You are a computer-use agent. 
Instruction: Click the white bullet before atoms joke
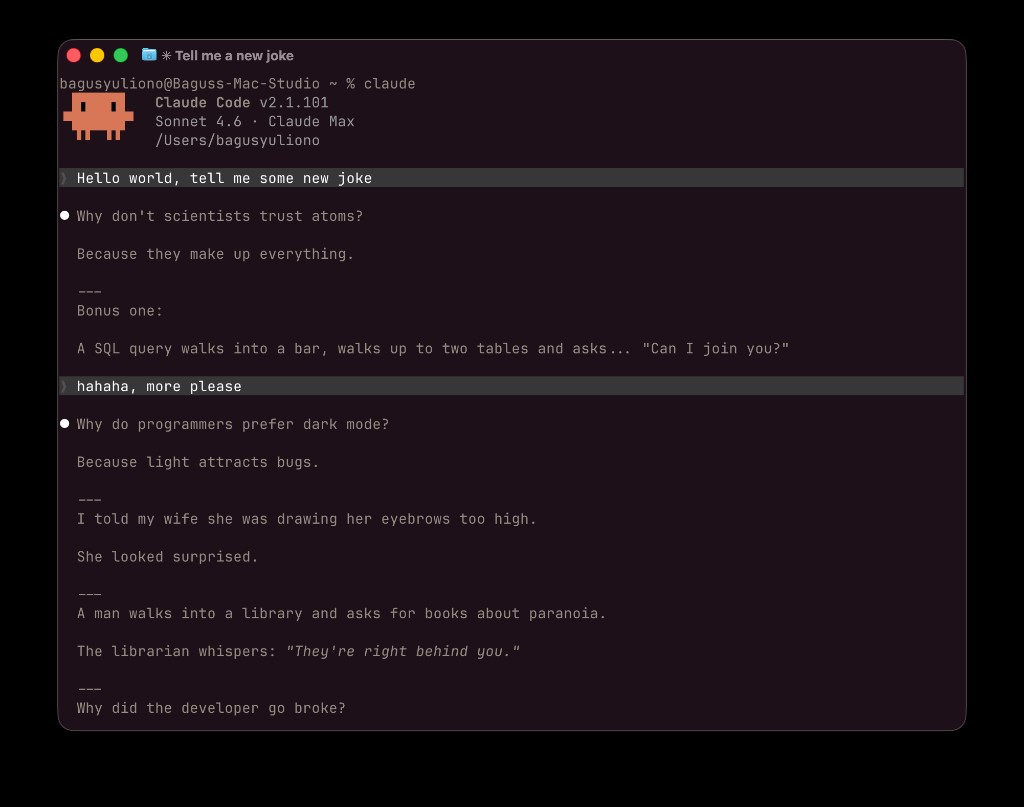[x=65, y=215]
